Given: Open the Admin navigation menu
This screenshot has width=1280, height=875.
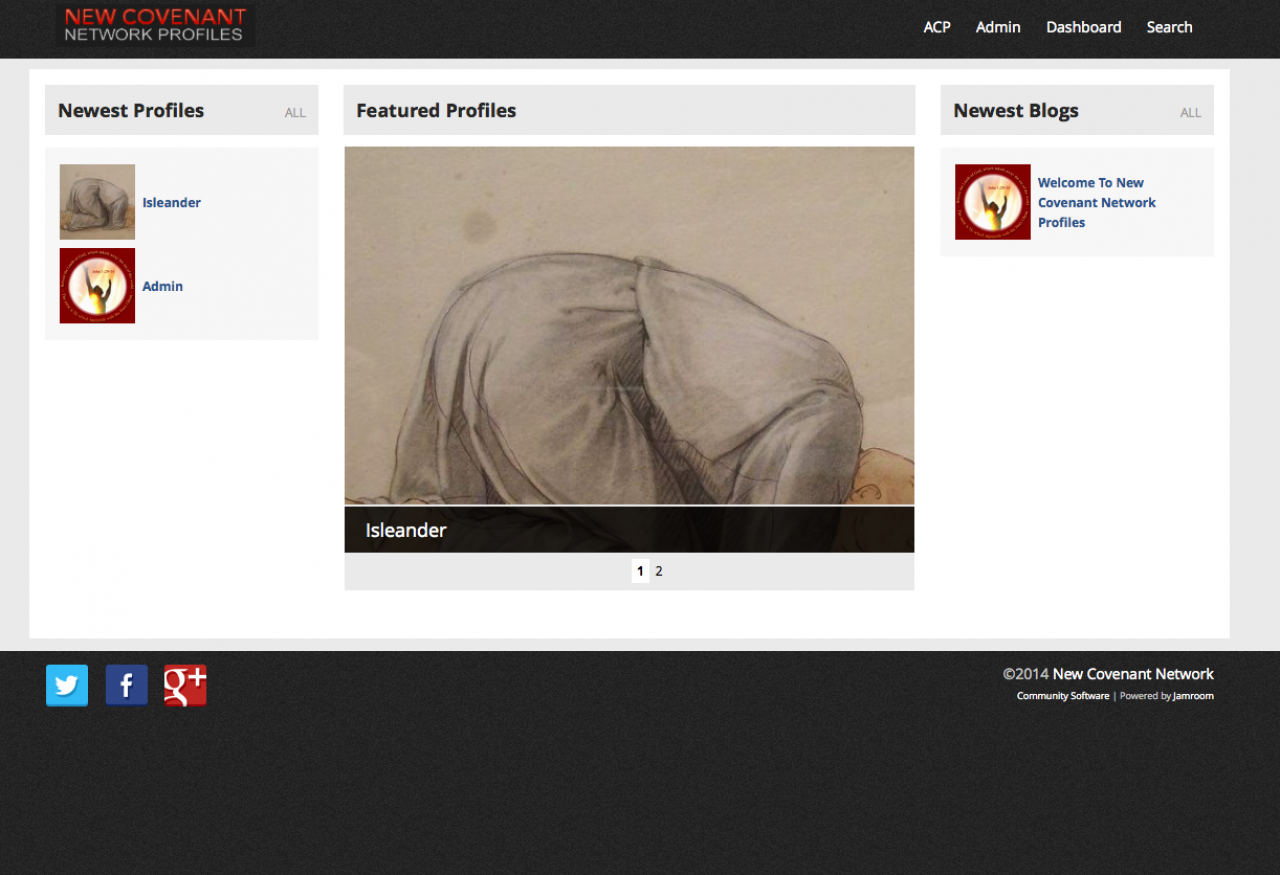Looking at the screenshot, I should click(x=998, y=27).
